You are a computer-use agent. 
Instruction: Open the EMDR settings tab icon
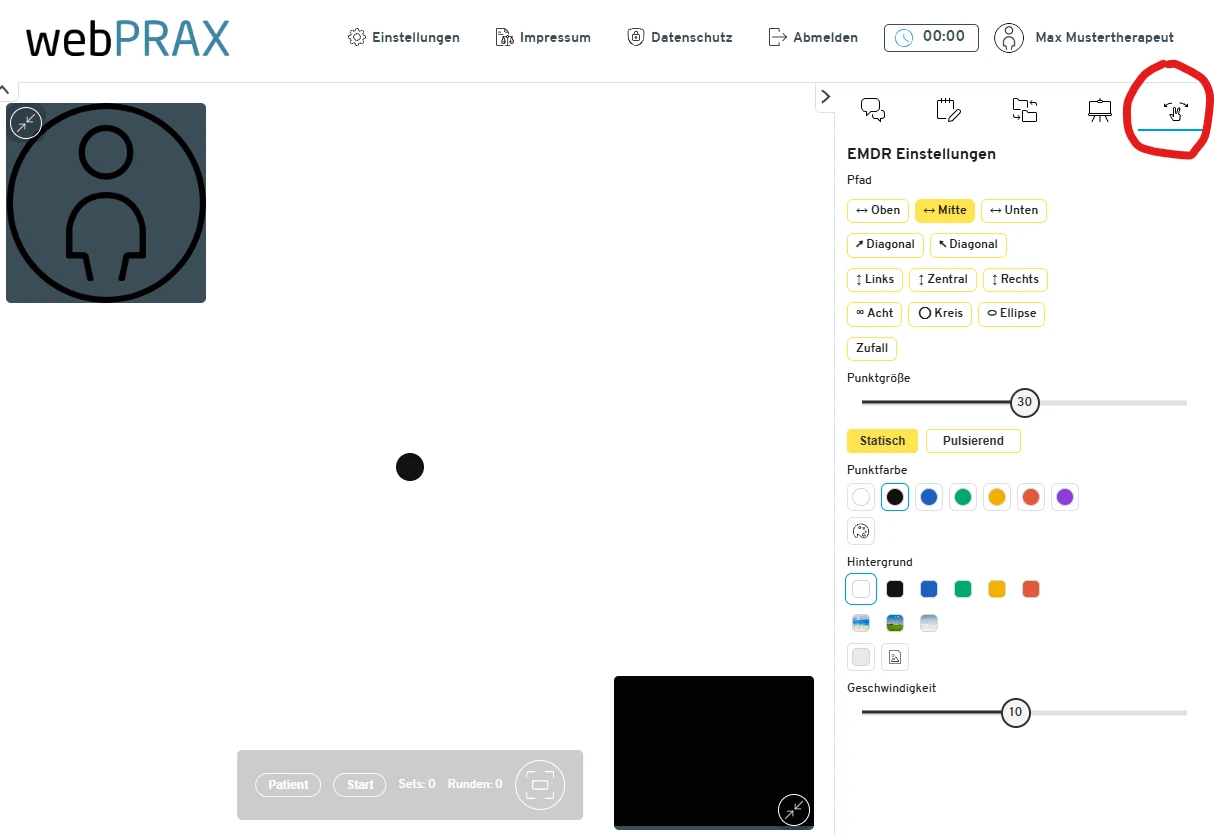tap(1175, 110)
